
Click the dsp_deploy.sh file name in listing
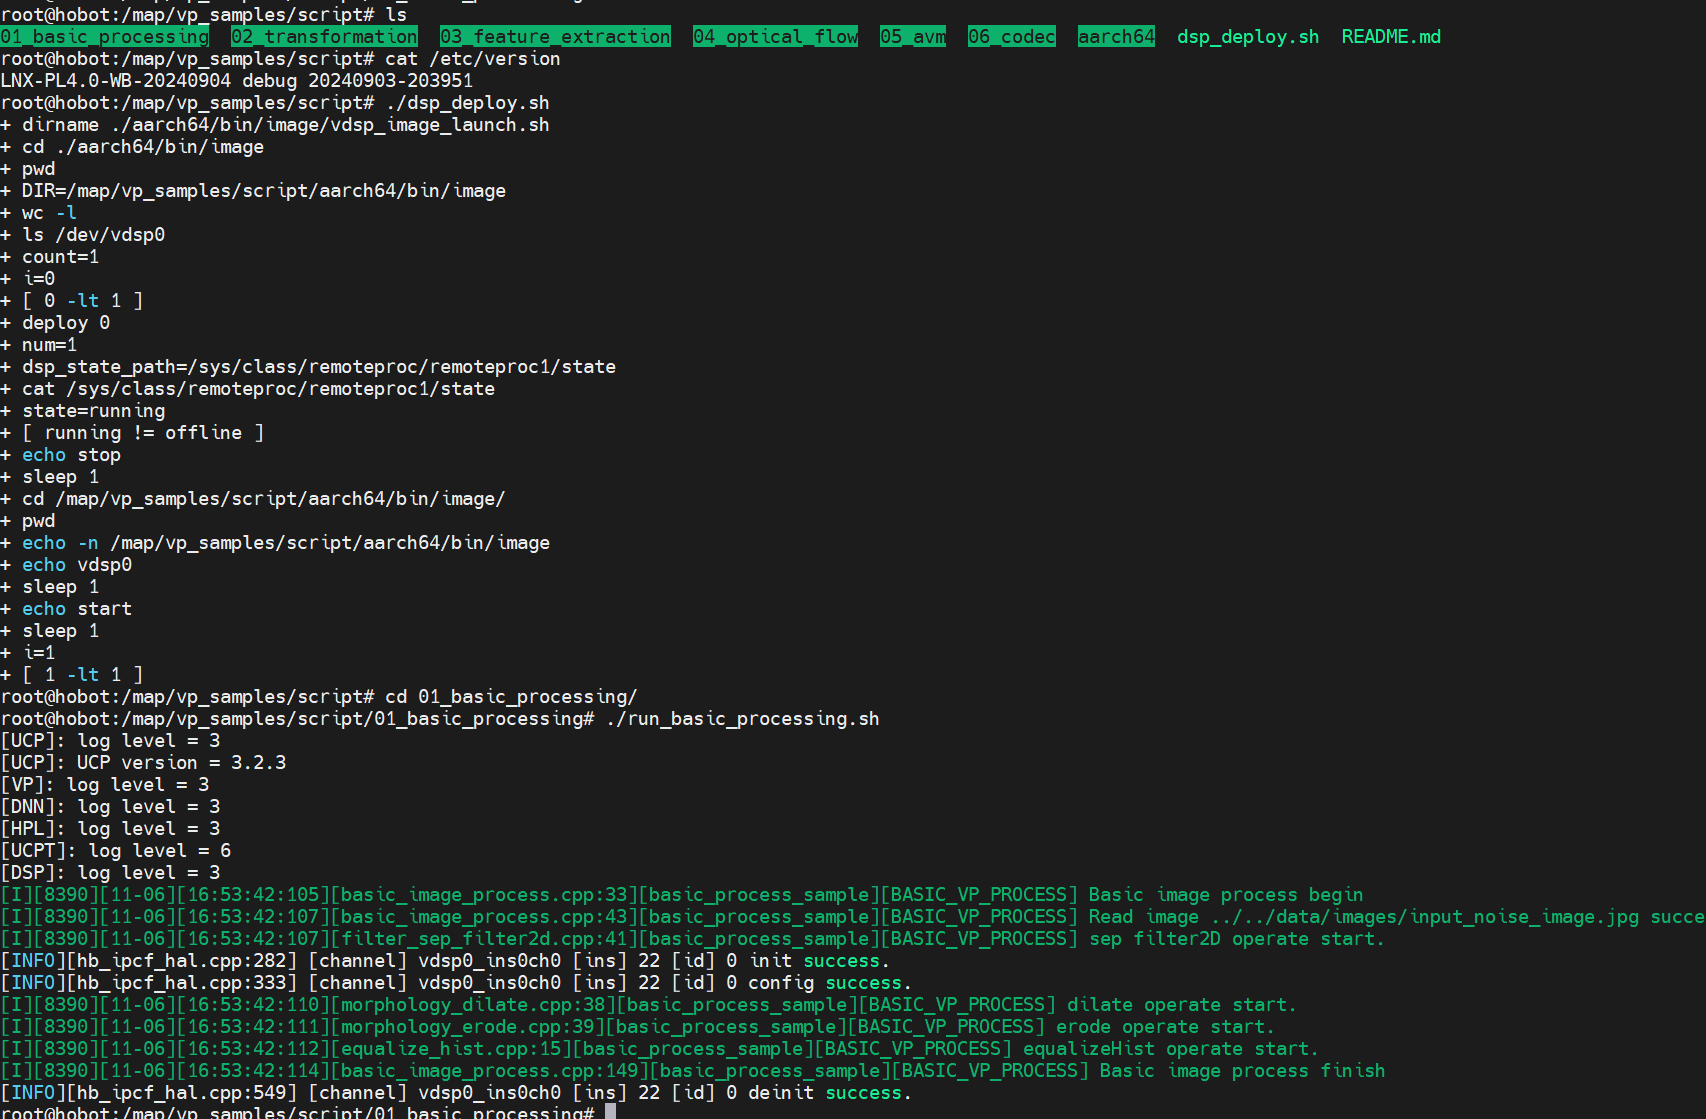[1247, 37]
